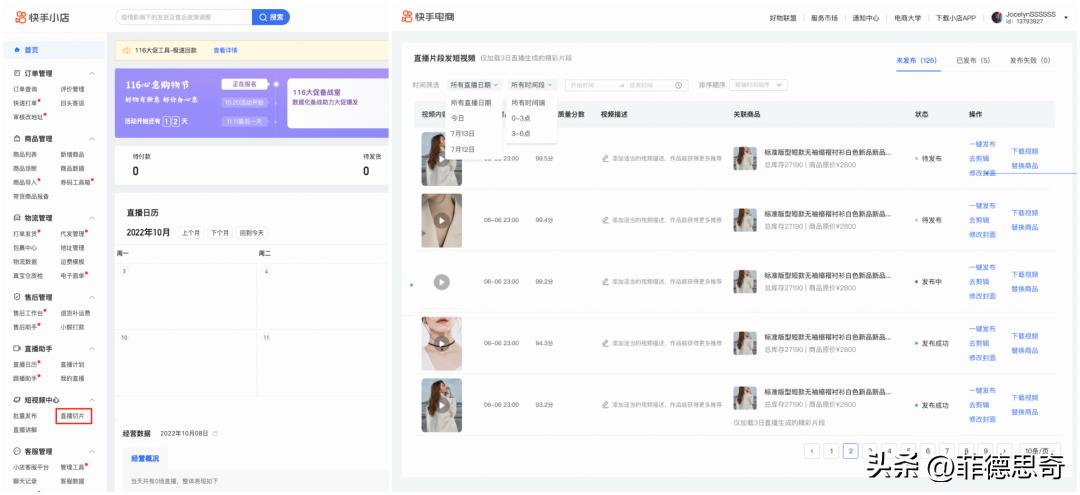Viewport: 1080px width, 495px height.
Task: Switch to the 已发布 (5) tab
Action: [x=973, y=61]
